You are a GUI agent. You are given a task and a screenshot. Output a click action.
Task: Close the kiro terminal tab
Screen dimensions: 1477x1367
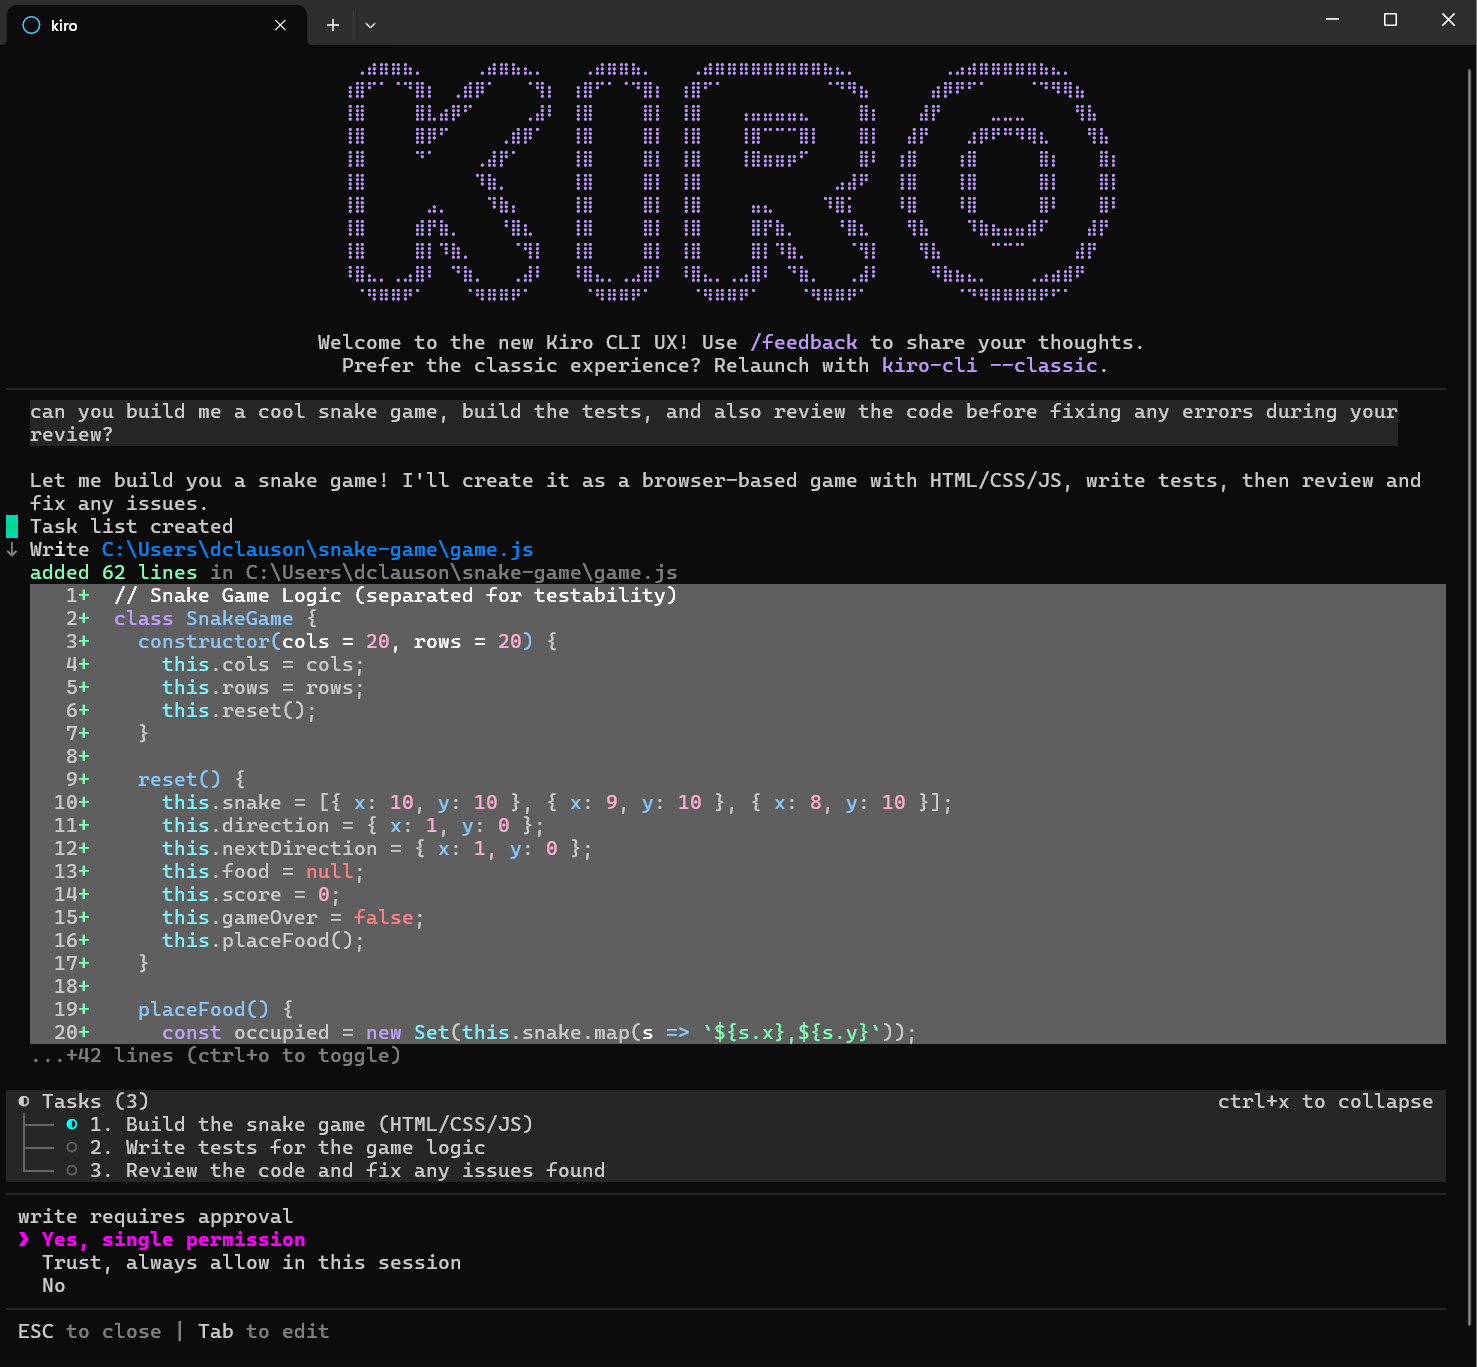[280, 25]
